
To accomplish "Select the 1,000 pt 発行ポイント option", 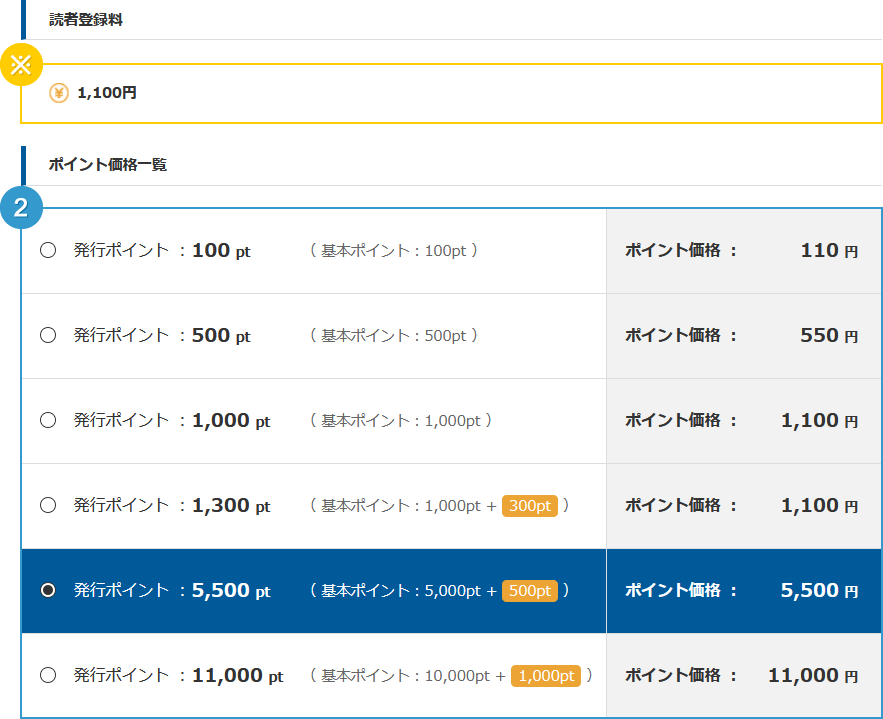I will pos(47,421).
